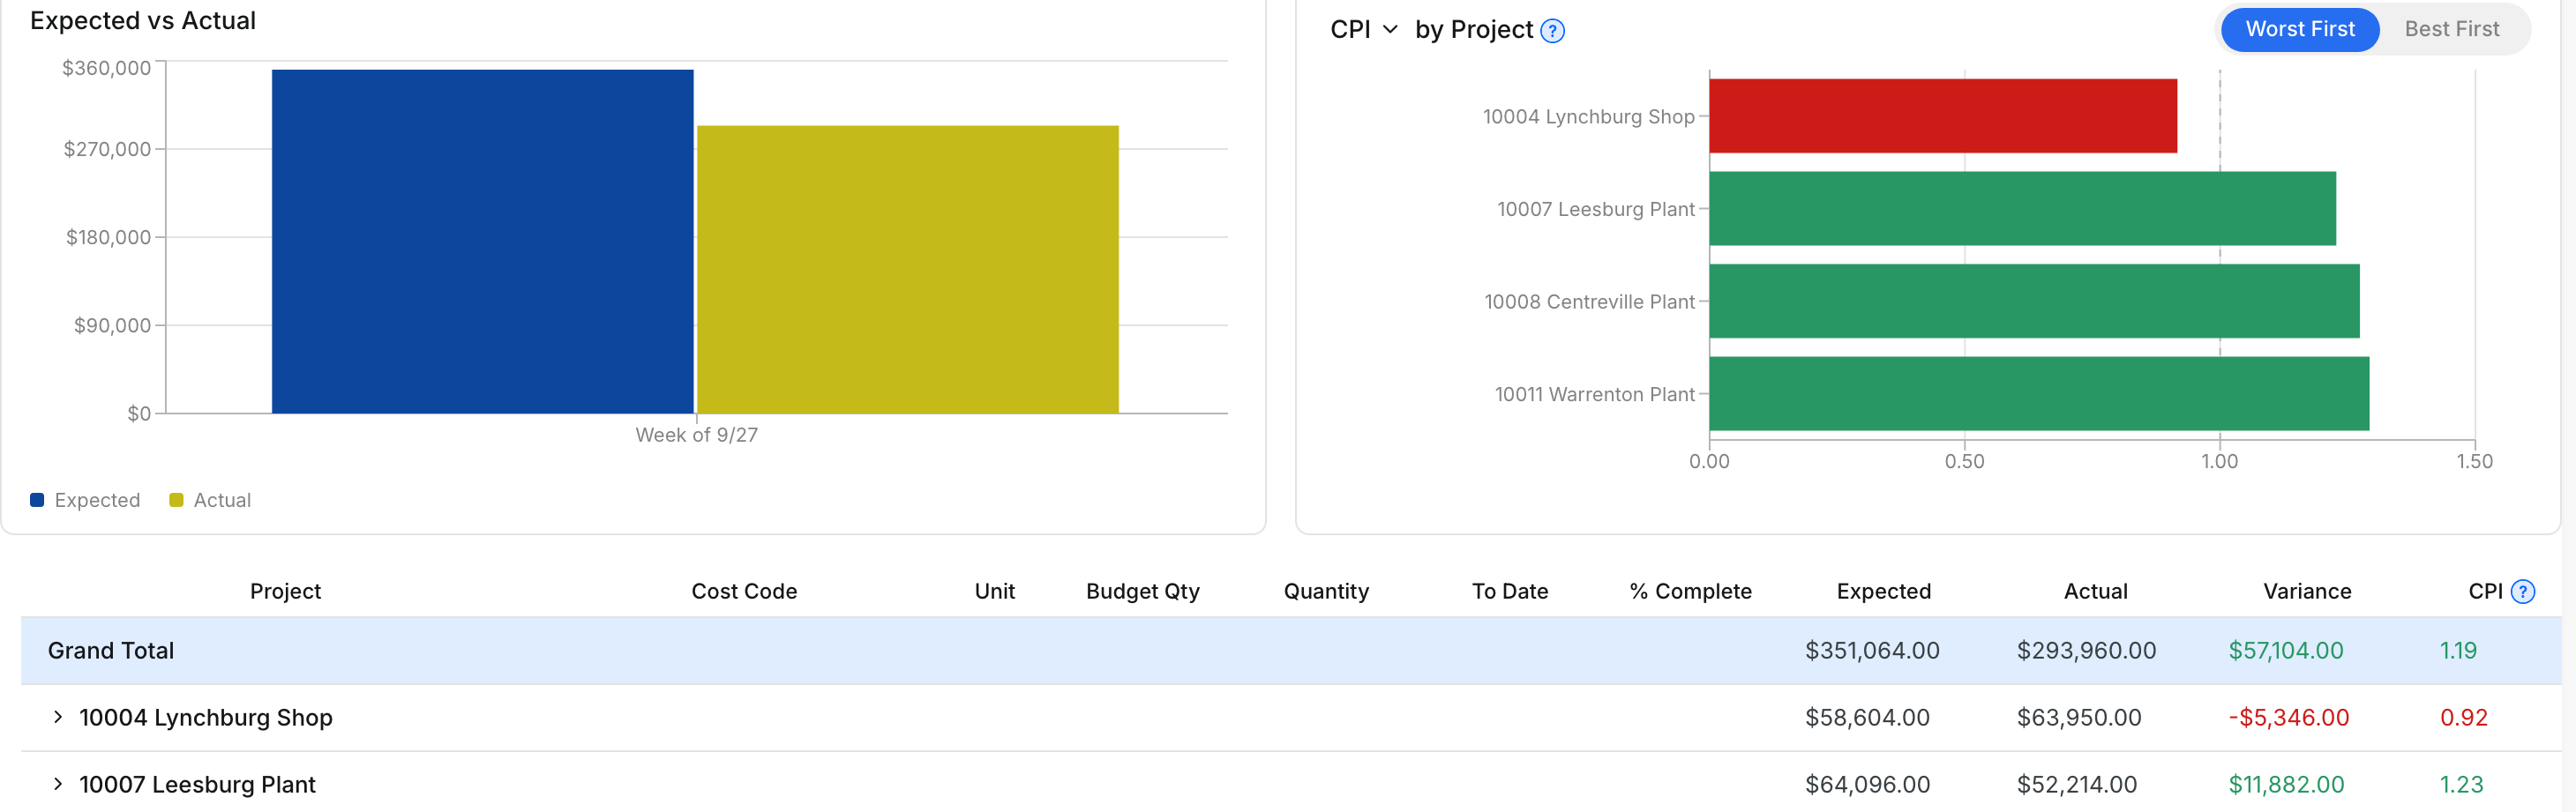Image resolution: width=2576 pixels, height=812 pixels.
Task: Toggle Actual series in legend
Action: pos(210,500)
